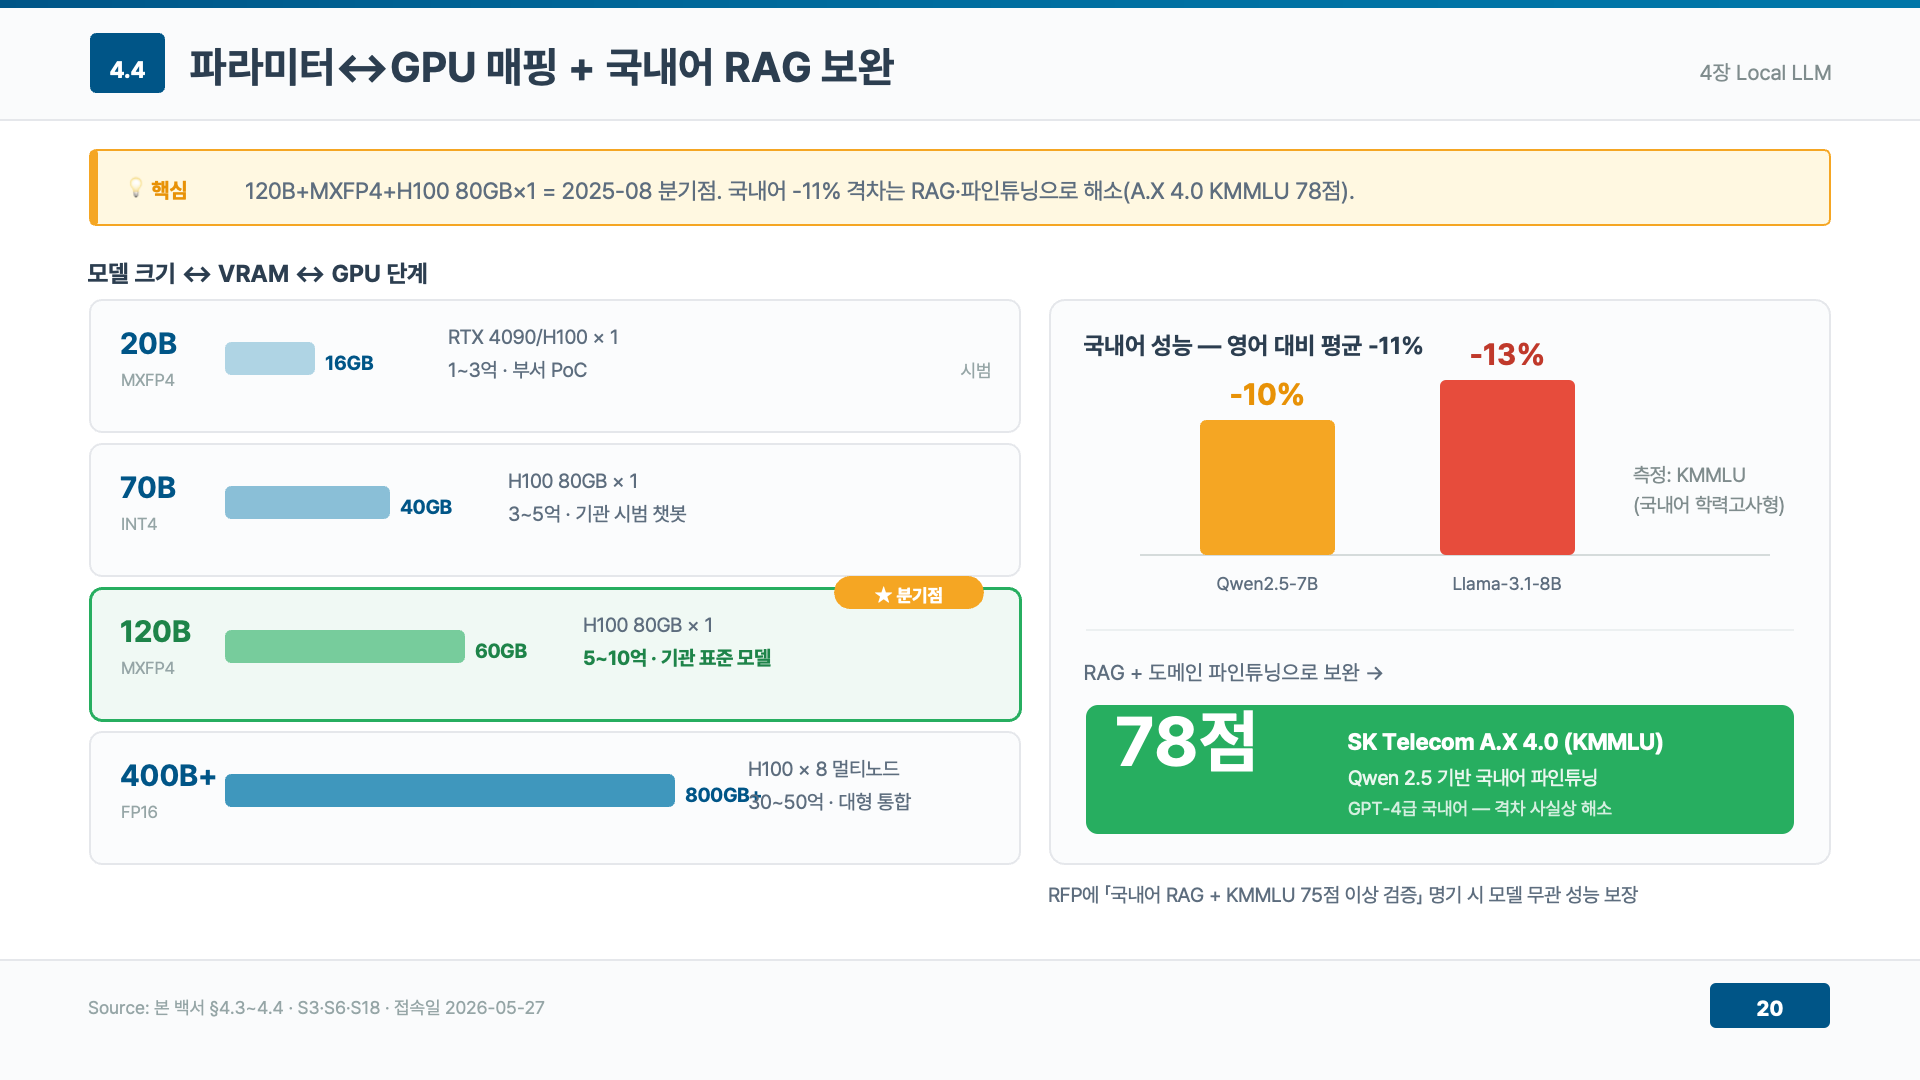Click the 40GB VRAM bar

click(x=307, y=502)
